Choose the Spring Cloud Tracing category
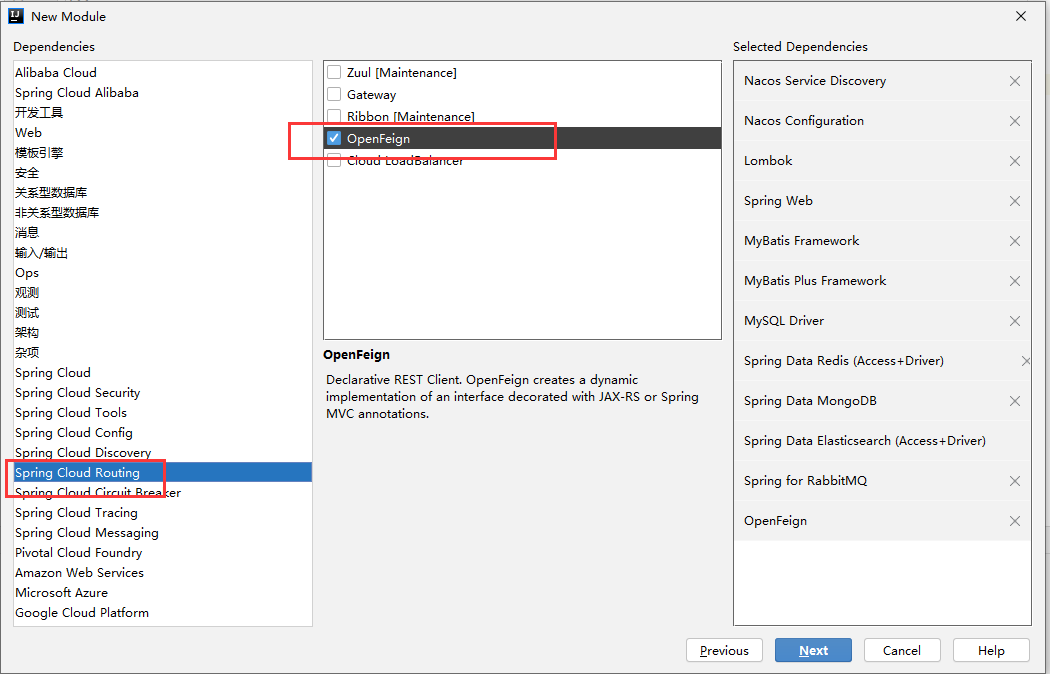 pyautogui.click(x=163, y=513)
